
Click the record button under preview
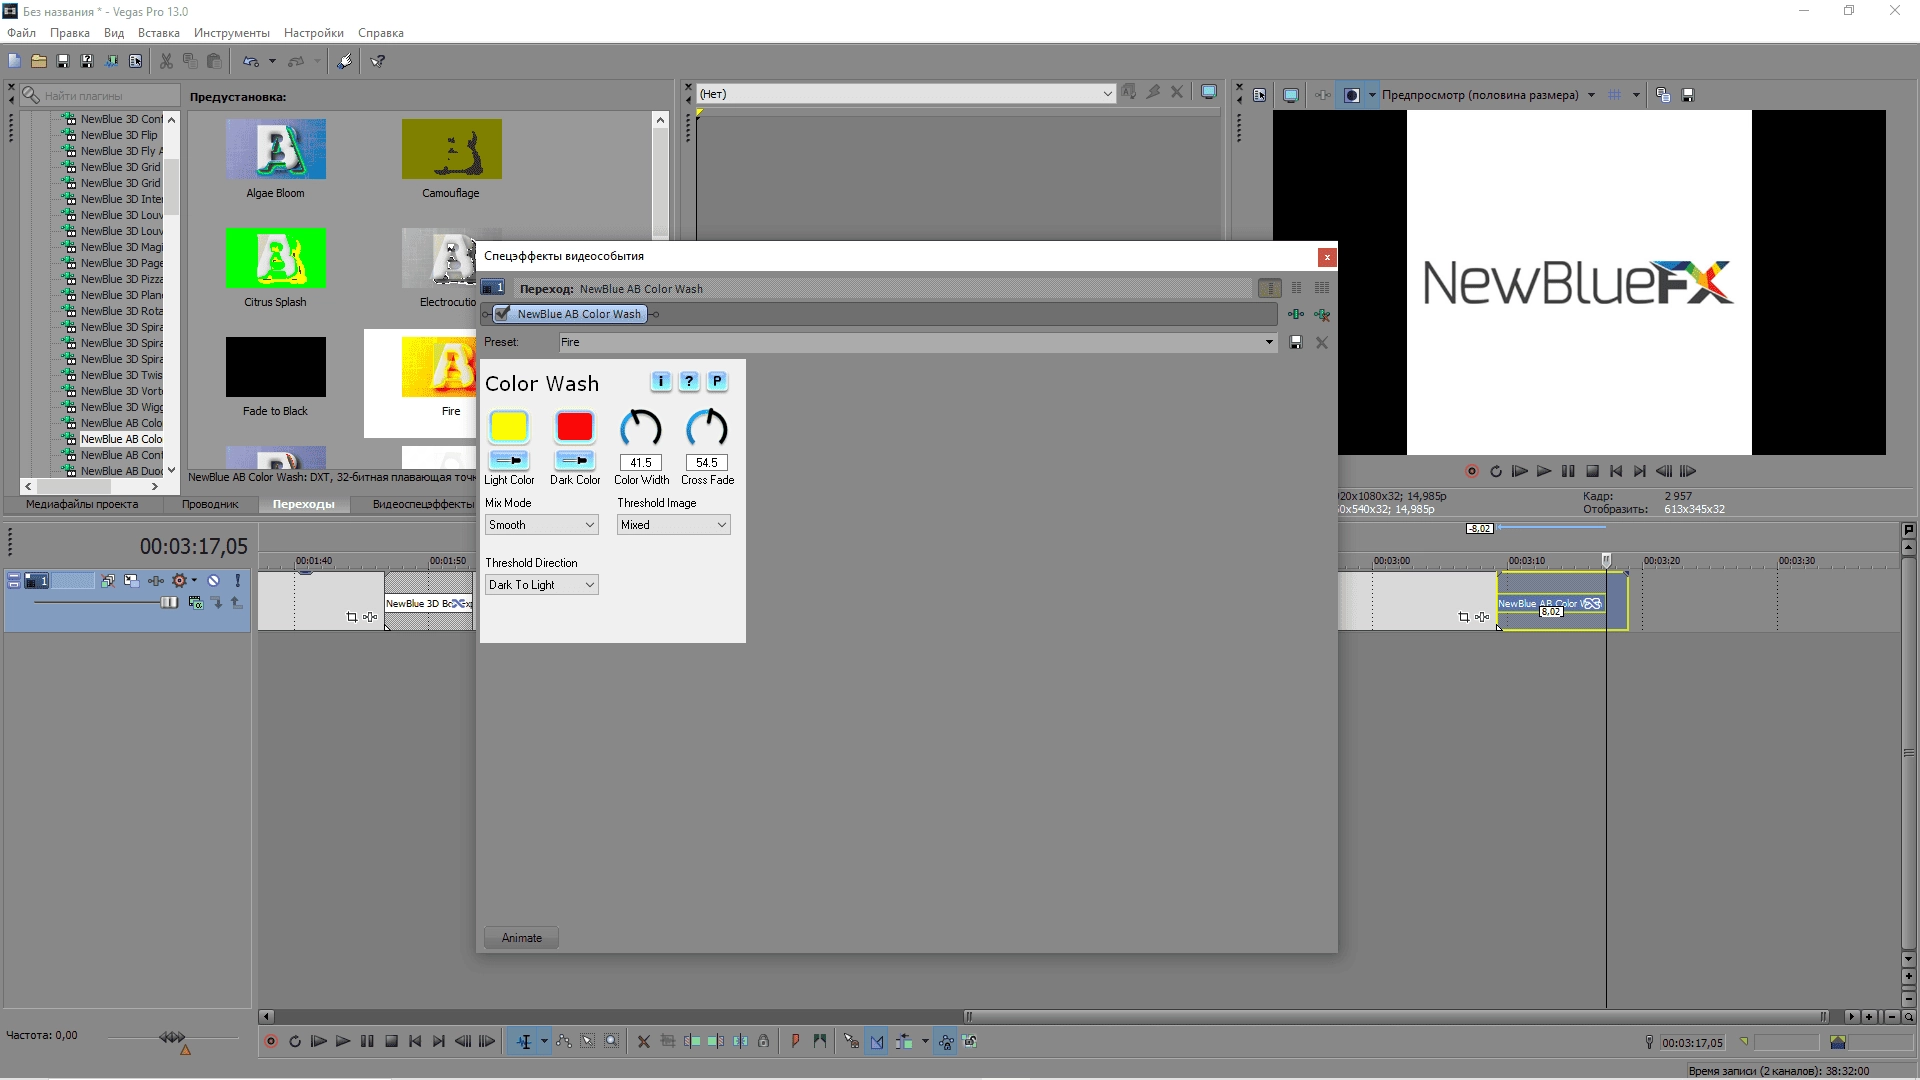1471,471
